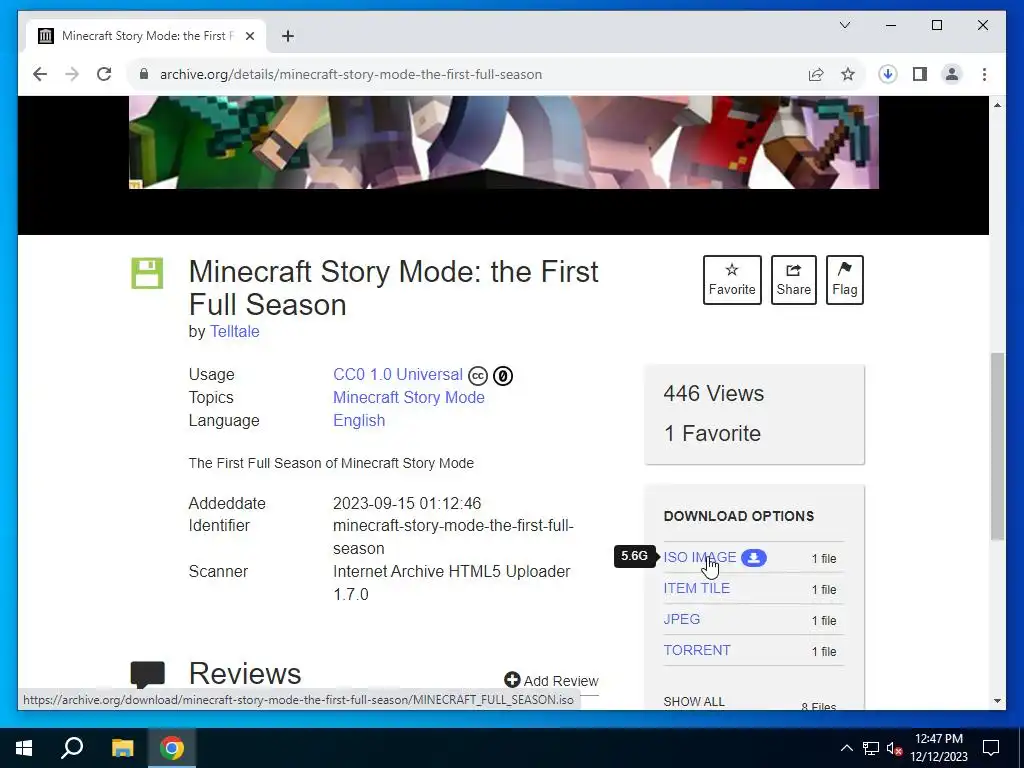
Task: Click the 1 Favorite count text
Action: coord(712,434)
